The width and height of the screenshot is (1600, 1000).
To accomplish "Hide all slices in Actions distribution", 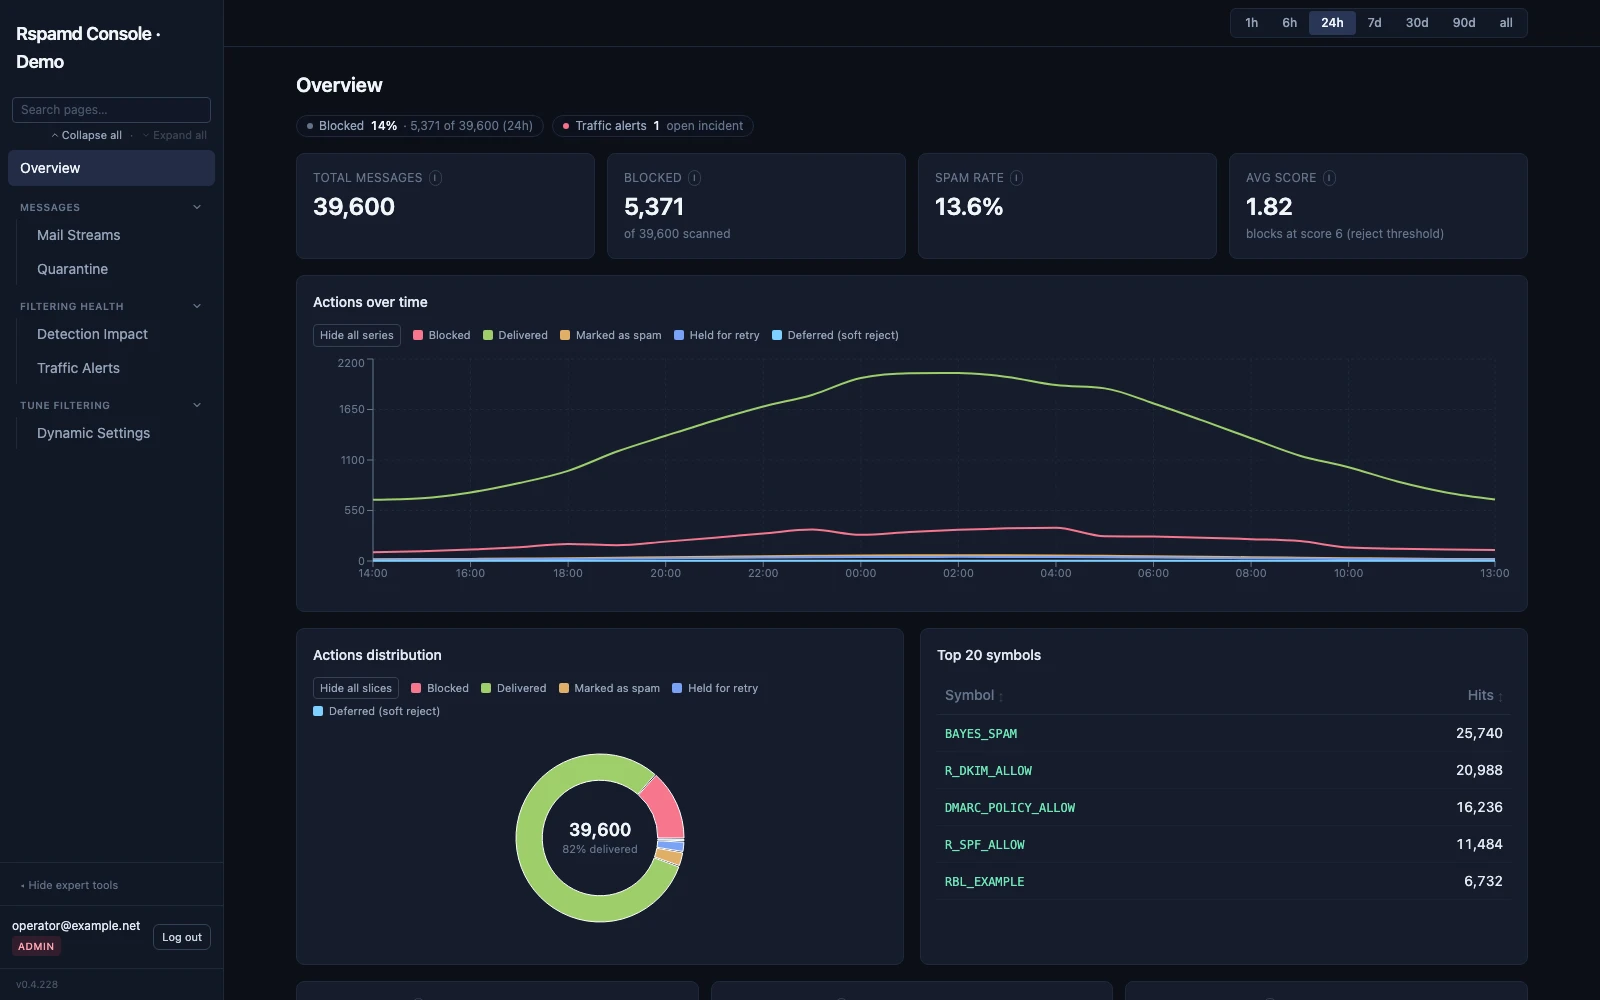I will click(x=356, y=688).
